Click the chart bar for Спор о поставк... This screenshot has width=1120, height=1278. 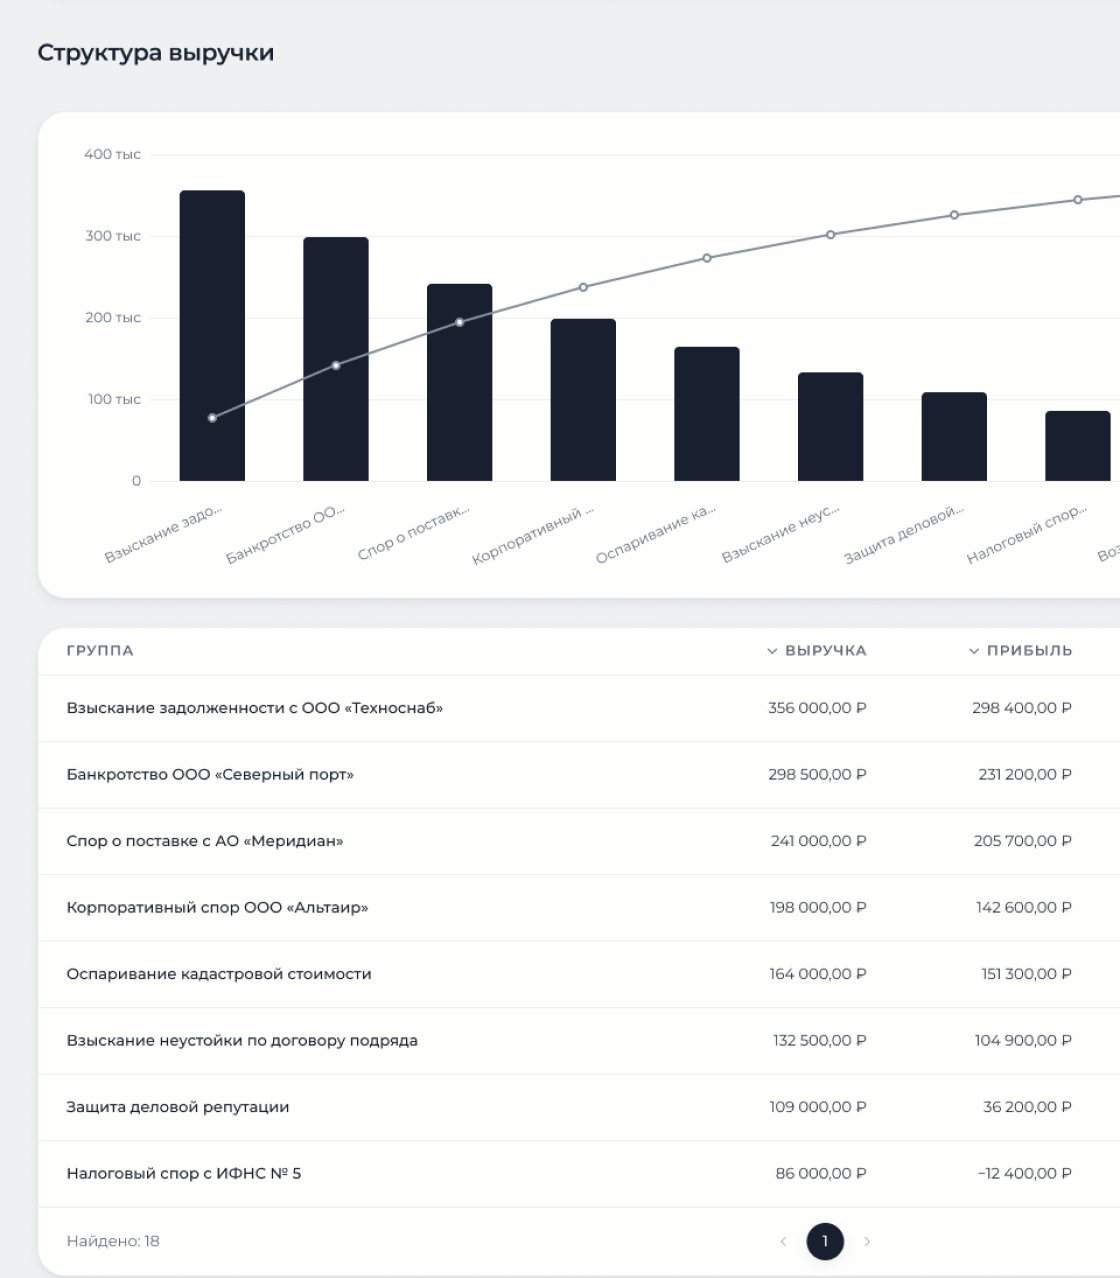[460, 383]
